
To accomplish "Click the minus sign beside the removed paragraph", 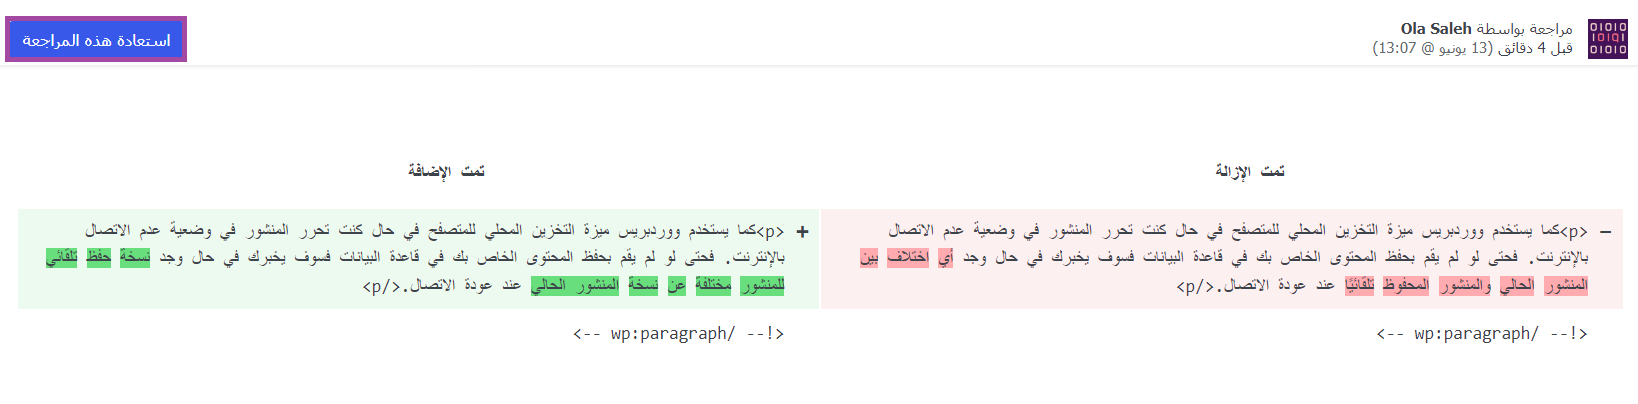I will point(1606,232).
